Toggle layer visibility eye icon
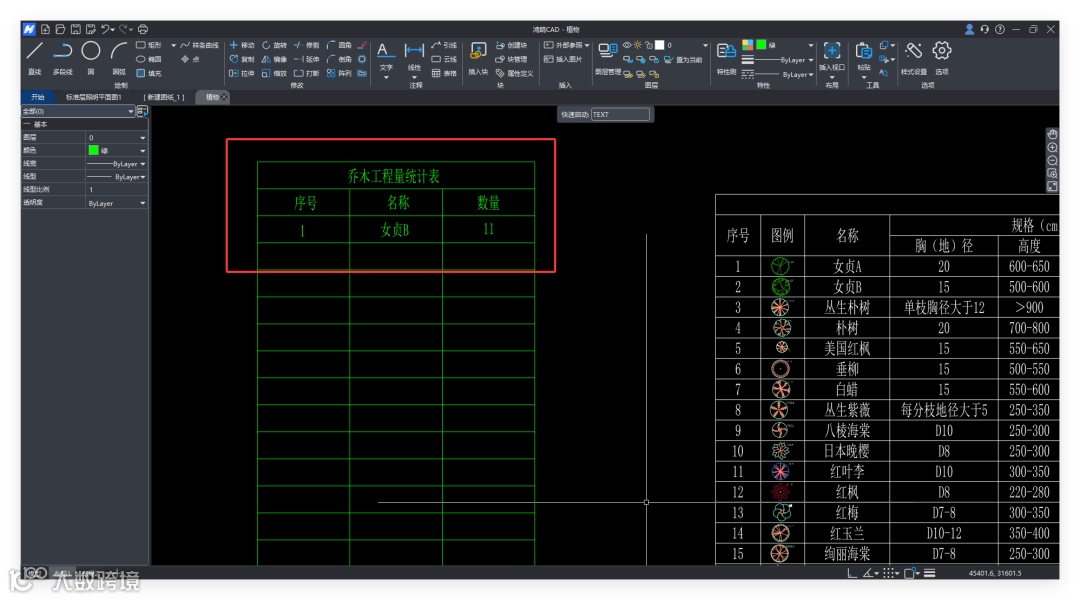This screenshot has width=1080, height=600. 627,45
